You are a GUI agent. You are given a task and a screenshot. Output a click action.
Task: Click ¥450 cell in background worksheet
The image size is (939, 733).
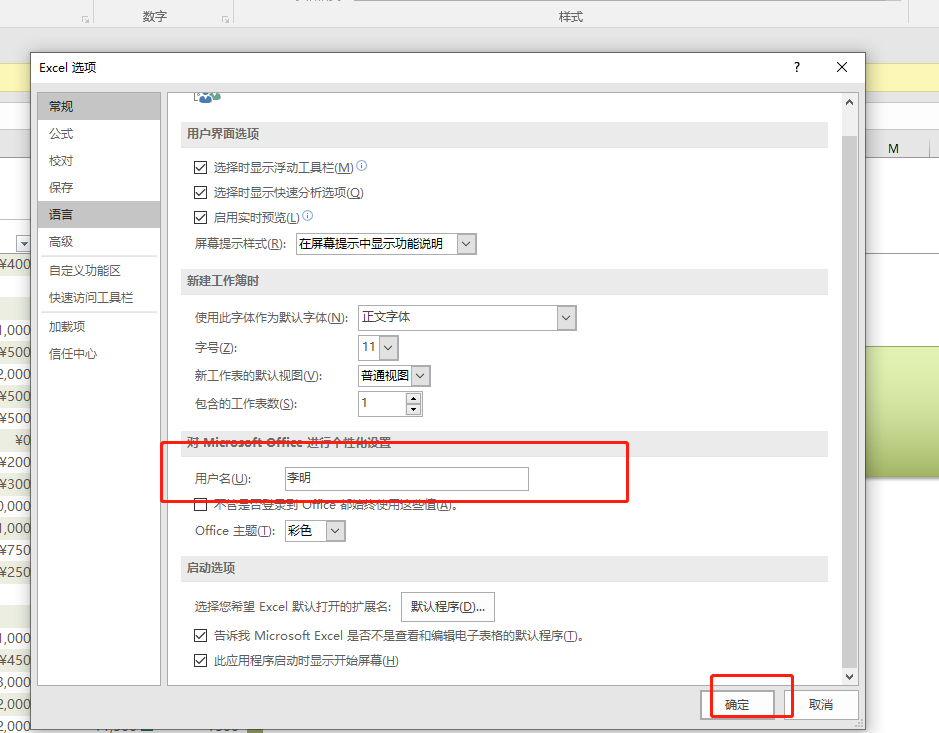15,660
